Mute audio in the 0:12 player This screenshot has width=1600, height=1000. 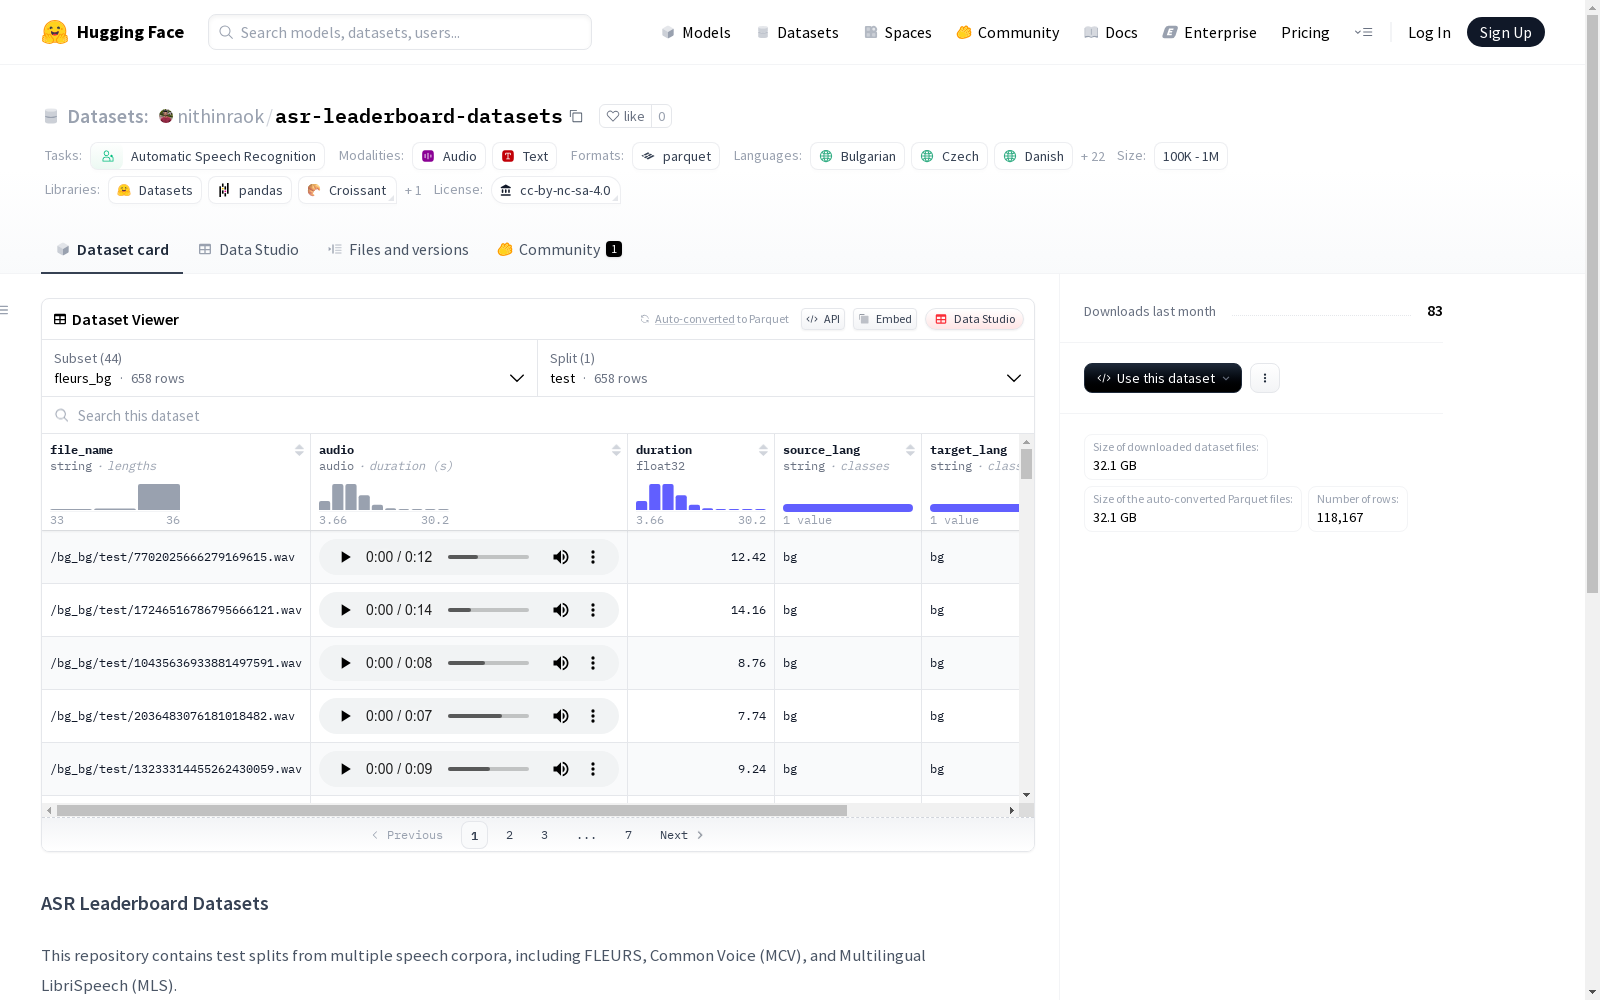click(561, 557)
